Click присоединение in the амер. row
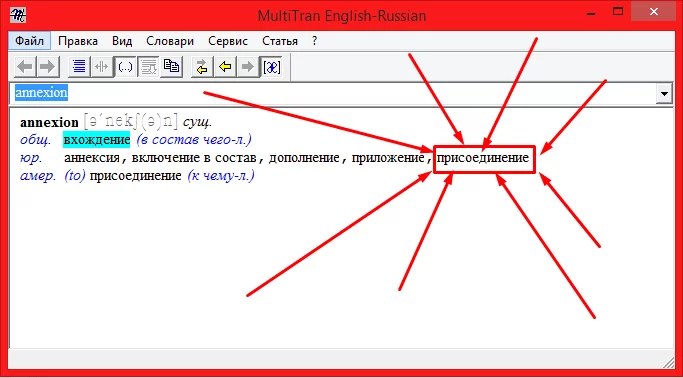683x378 pixels. (135, 176)
